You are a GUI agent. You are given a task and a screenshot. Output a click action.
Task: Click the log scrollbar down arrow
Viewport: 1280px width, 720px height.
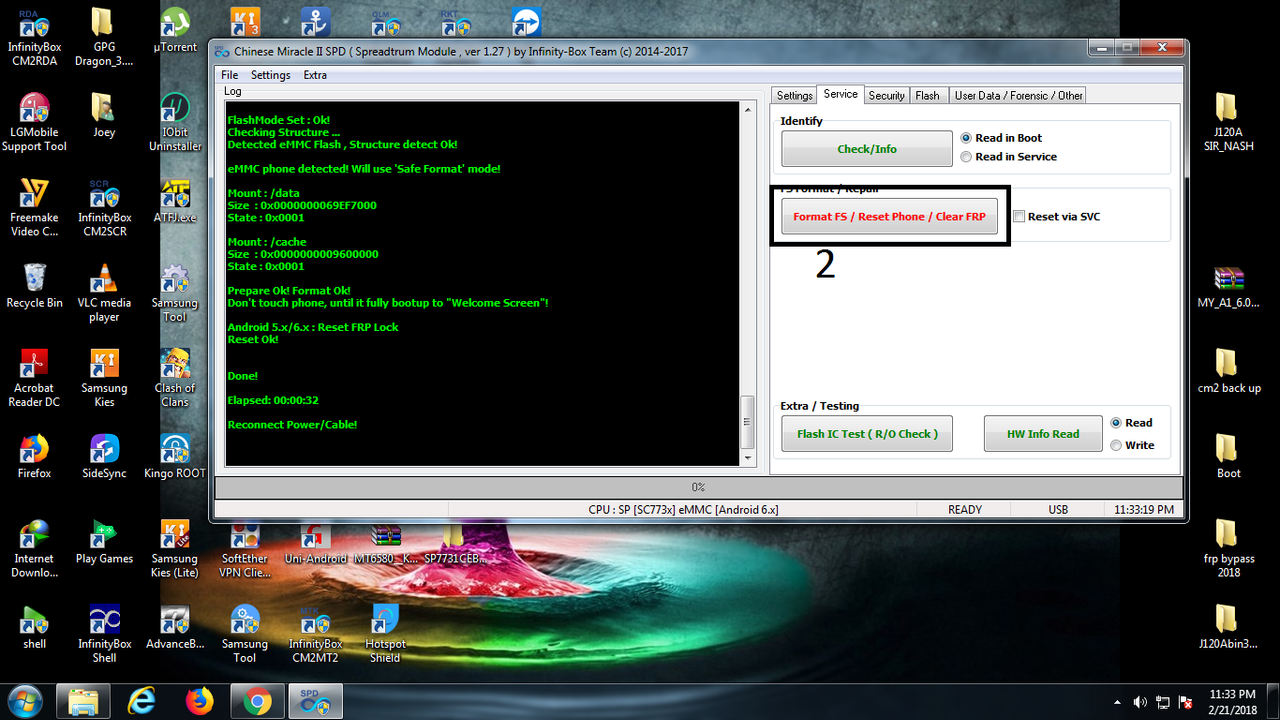(x=747, y=458)
